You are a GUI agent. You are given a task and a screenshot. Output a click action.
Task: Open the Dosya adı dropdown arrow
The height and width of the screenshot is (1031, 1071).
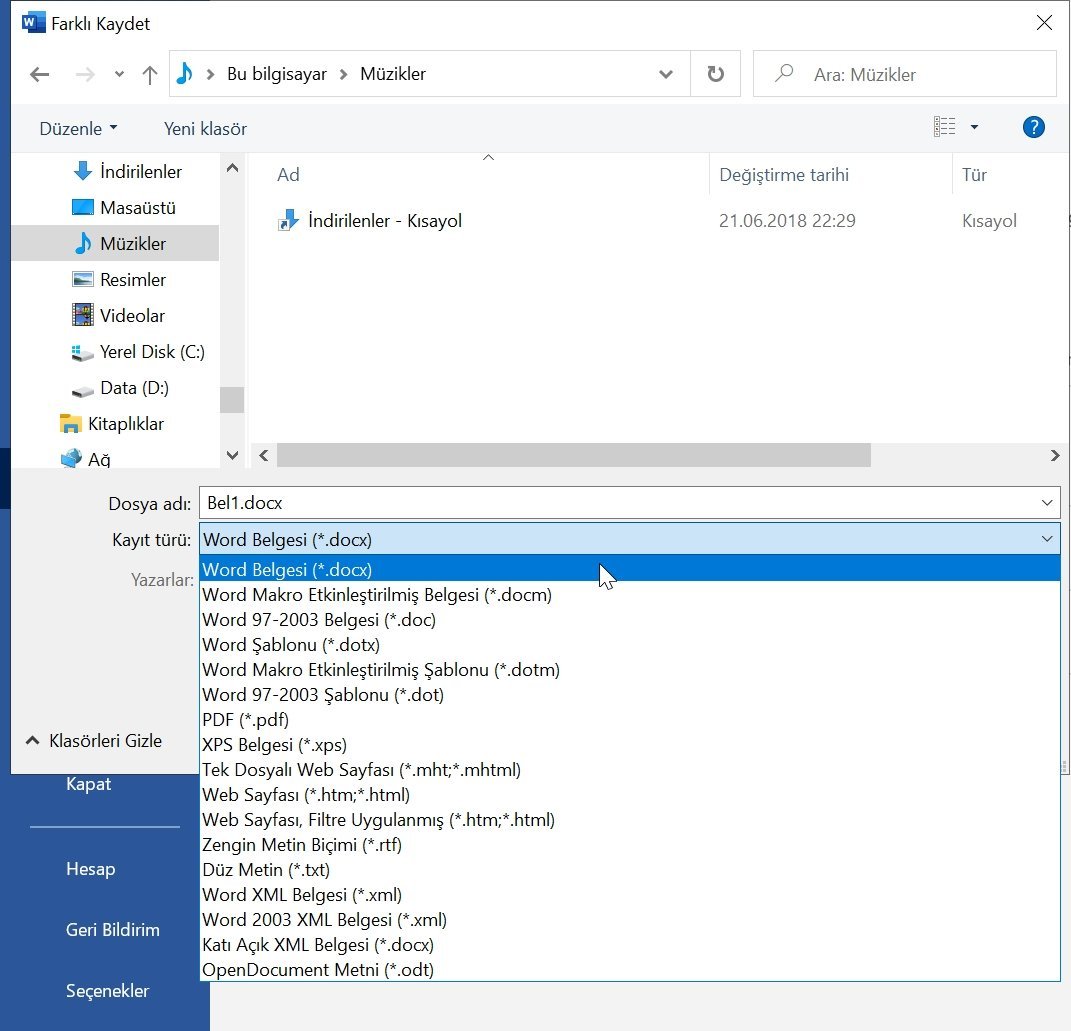coord(1047,503)
